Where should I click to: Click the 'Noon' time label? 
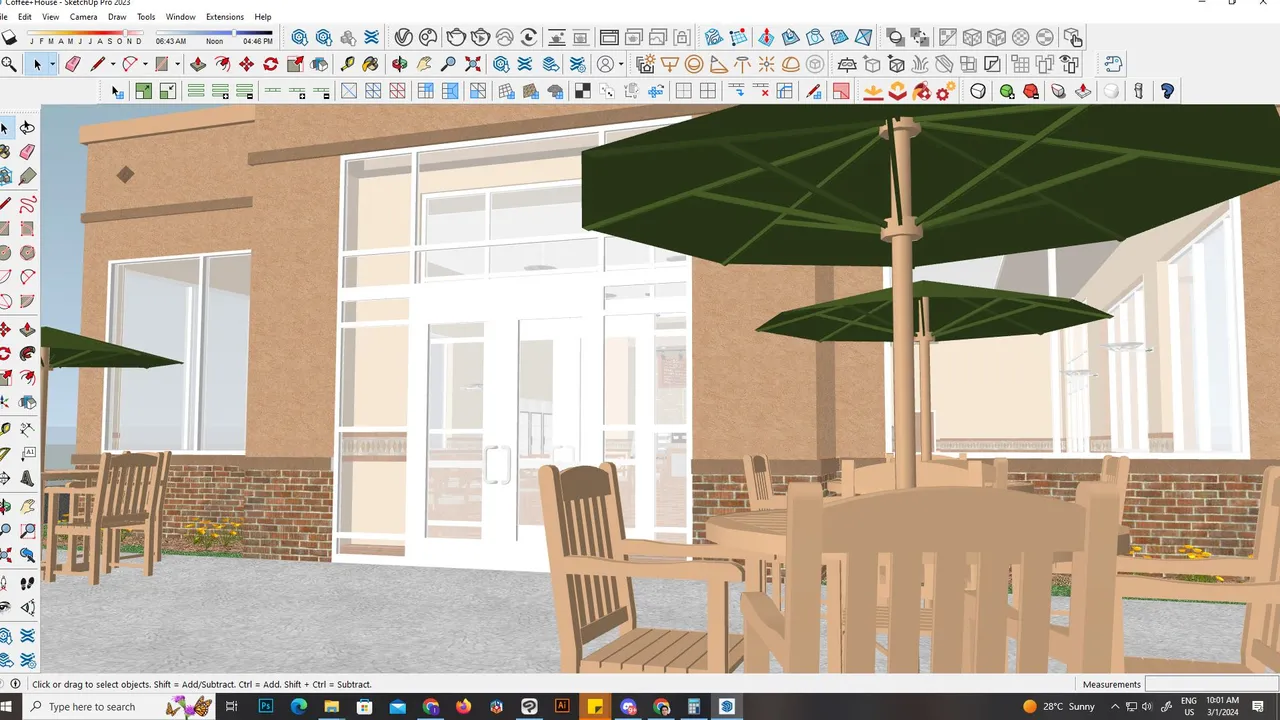click(214, 42)
